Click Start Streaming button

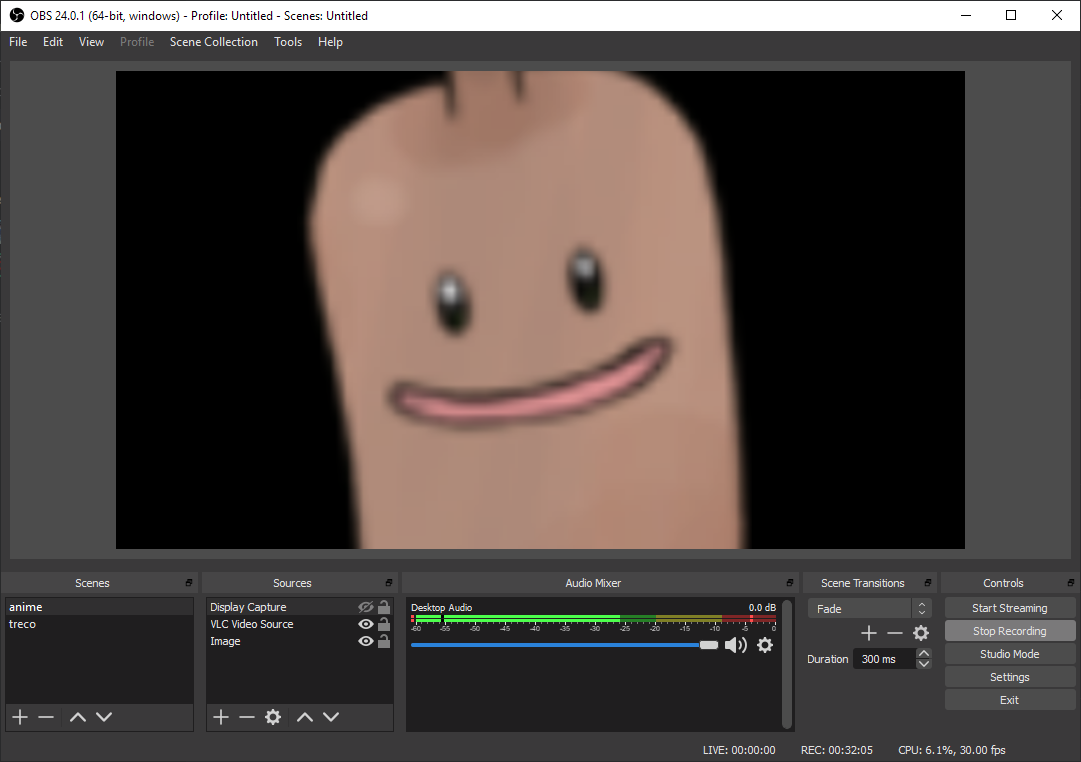click(1009, 608)
